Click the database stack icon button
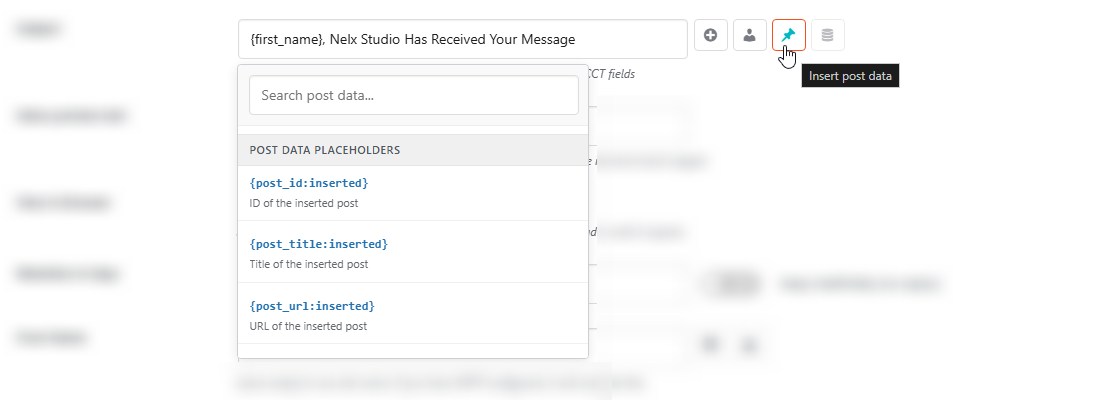The image size is (1100, 400). tap(828, 35)
